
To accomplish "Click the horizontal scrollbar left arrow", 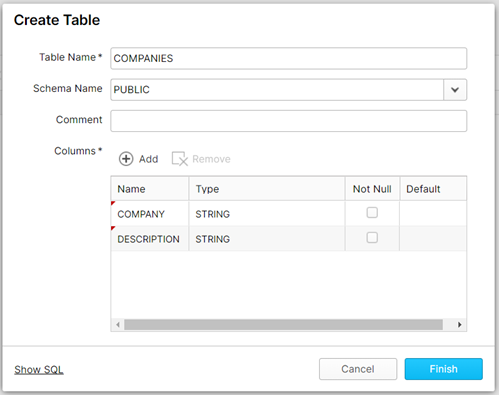I will 118,324.
